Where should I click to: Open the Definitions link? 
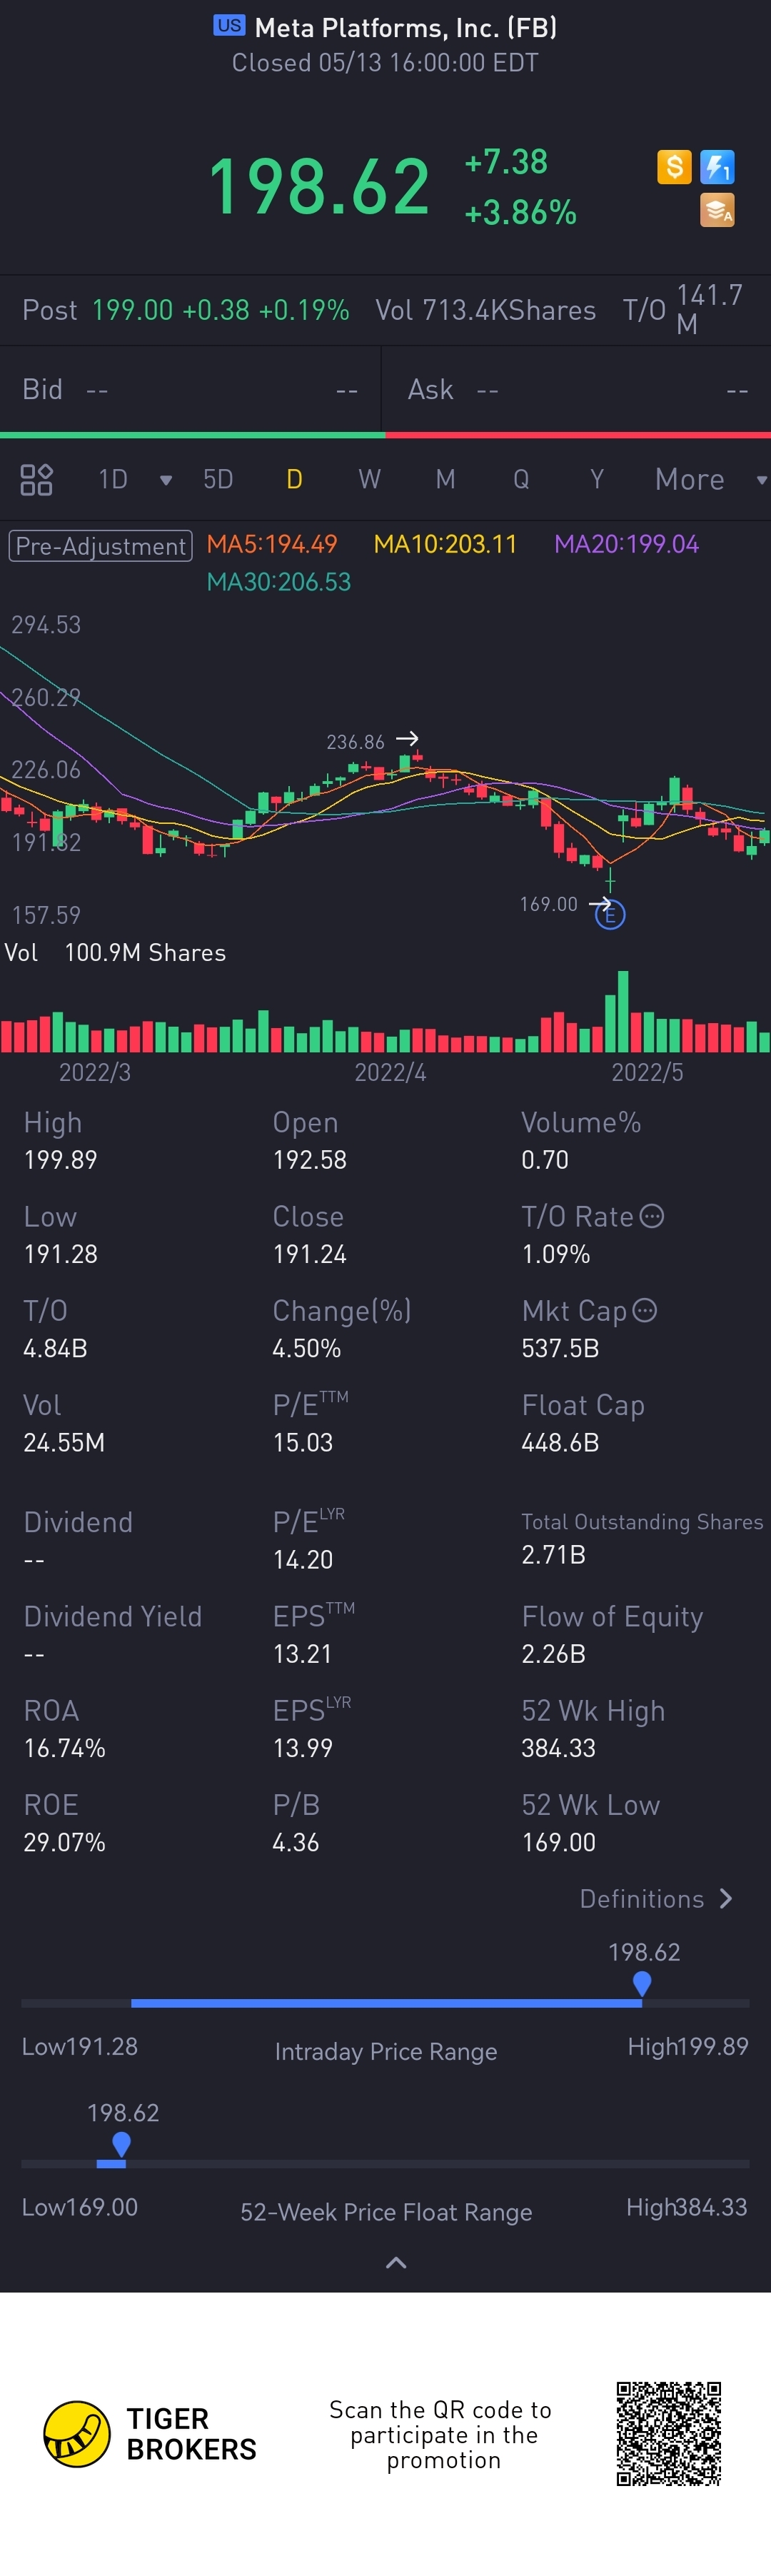coord(656,1899)
